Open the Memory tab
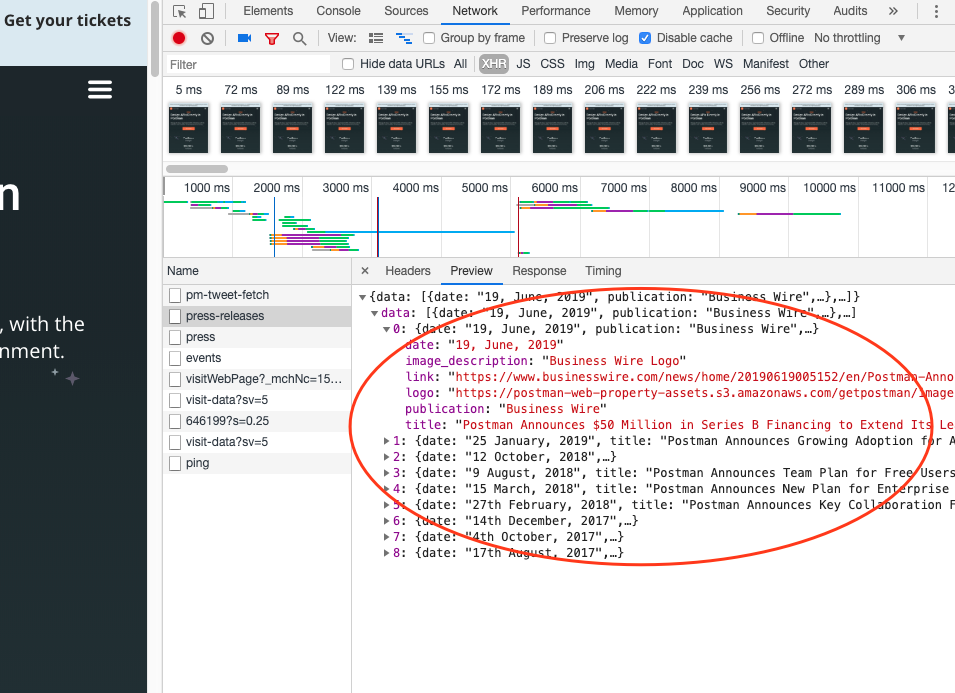 point(636,11)
